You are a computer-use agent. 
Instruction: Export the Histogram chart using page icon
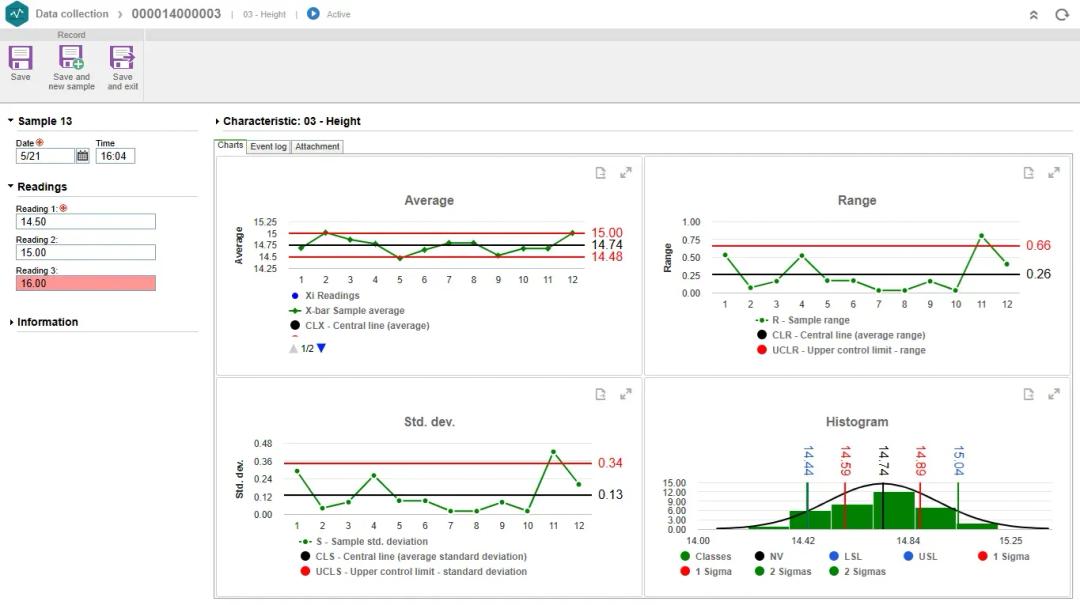tap(1029, 395)
